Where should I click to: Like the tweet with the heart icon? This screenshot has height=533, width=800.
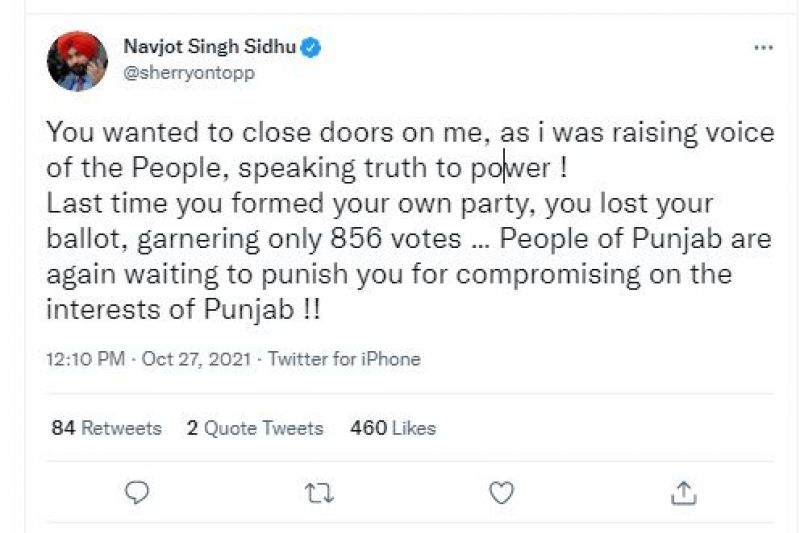coord(501,491)
